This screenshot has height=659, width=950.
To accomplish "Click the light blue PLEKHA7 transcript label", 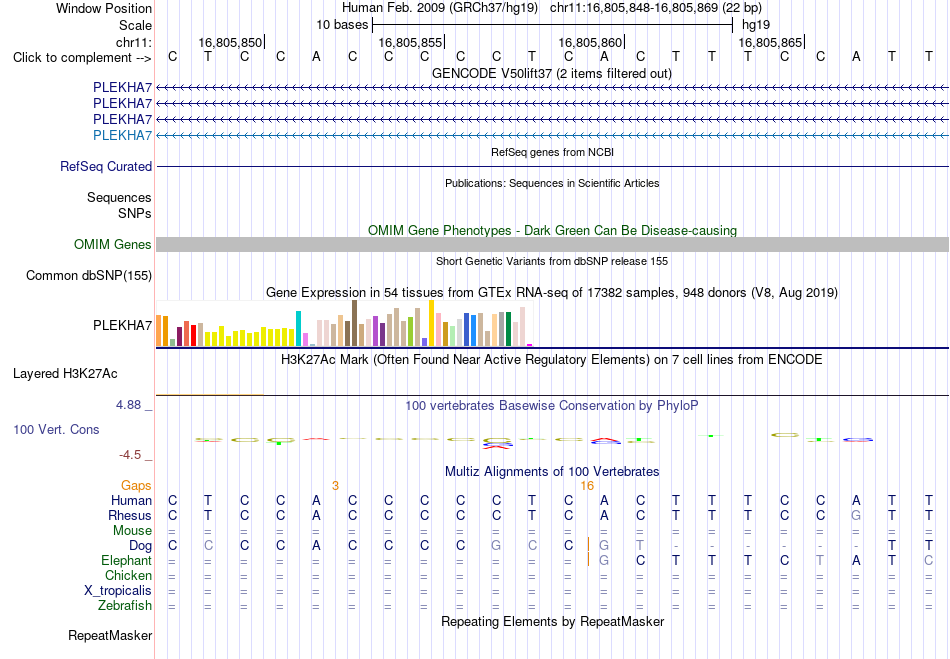I will (x=122, y=135).
